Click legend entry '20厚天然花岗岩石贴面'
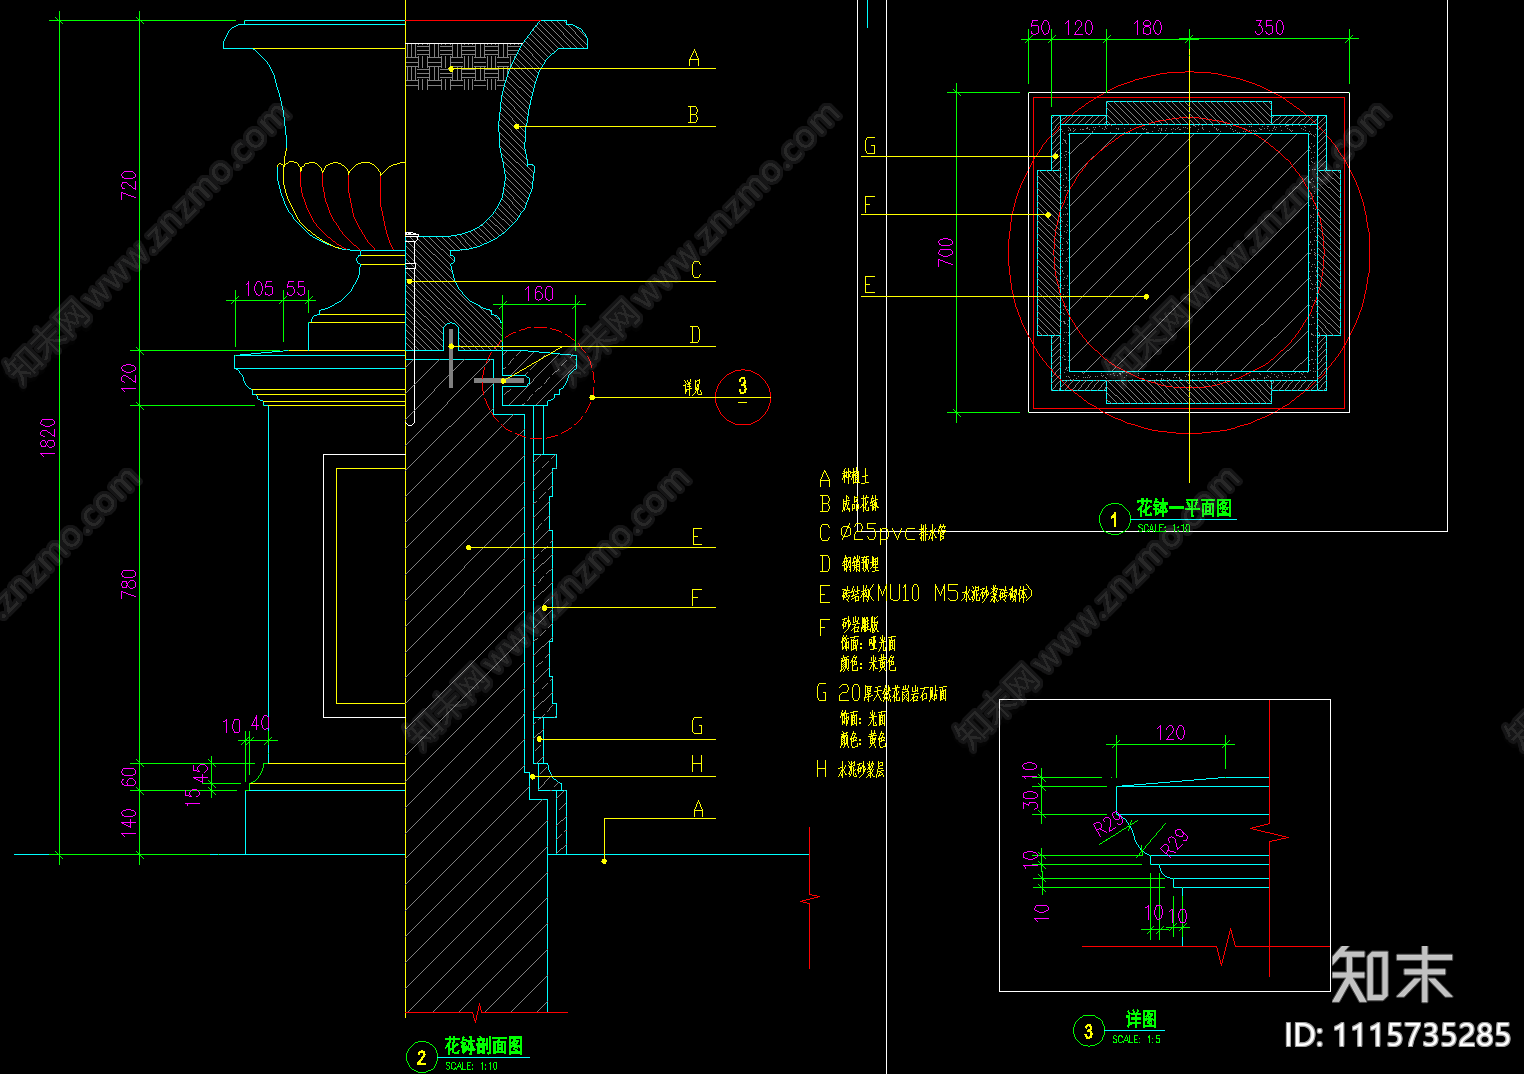 pos(892,693)
